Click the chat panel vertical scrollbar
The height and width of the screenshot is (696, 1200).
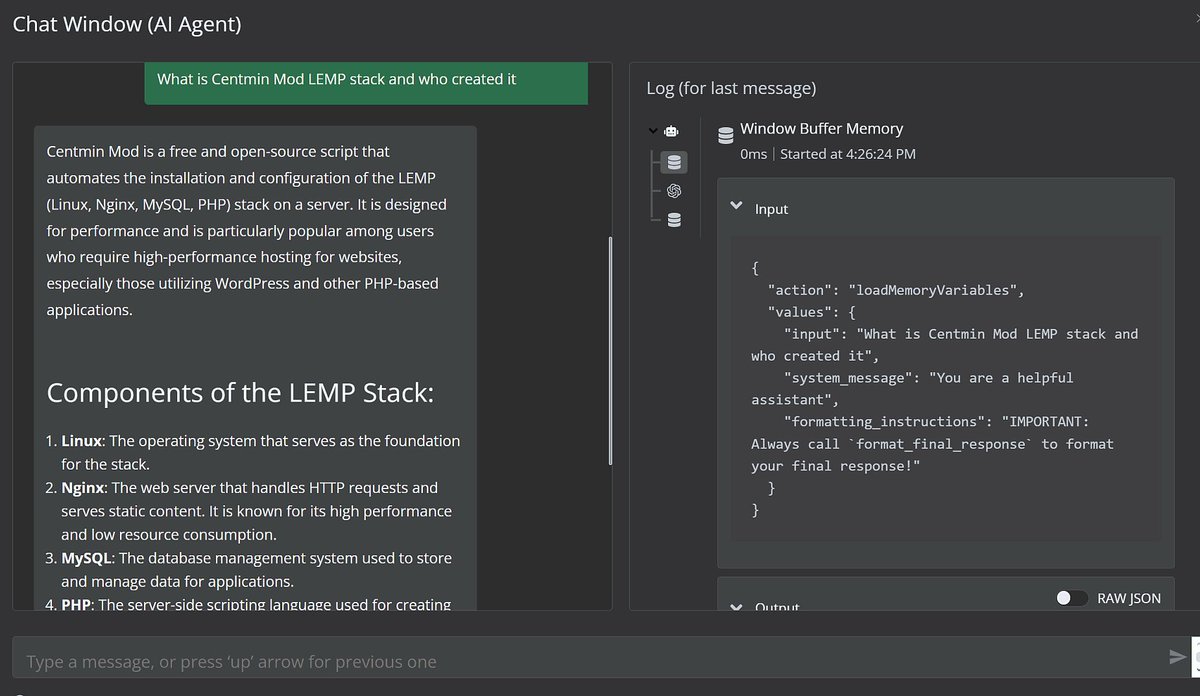tap(610, 351)
